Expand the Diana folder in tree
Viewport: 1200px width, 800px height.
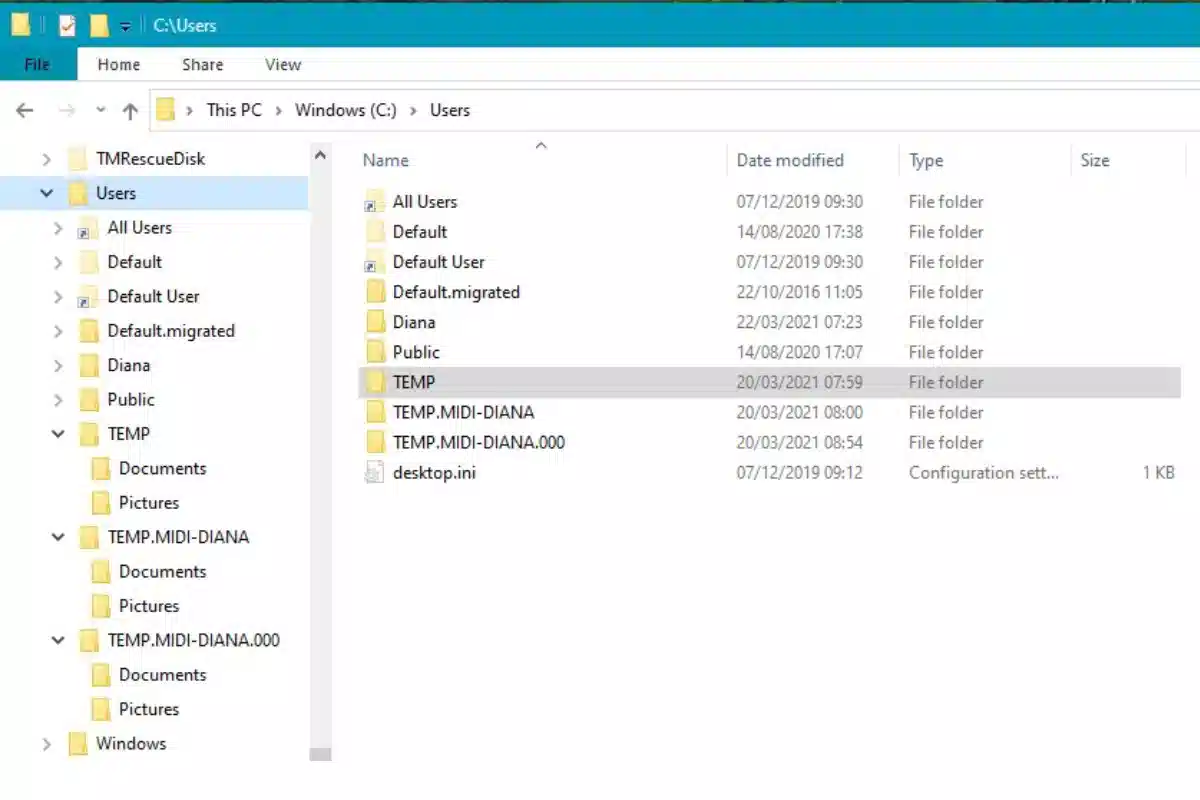coord(58,365)
